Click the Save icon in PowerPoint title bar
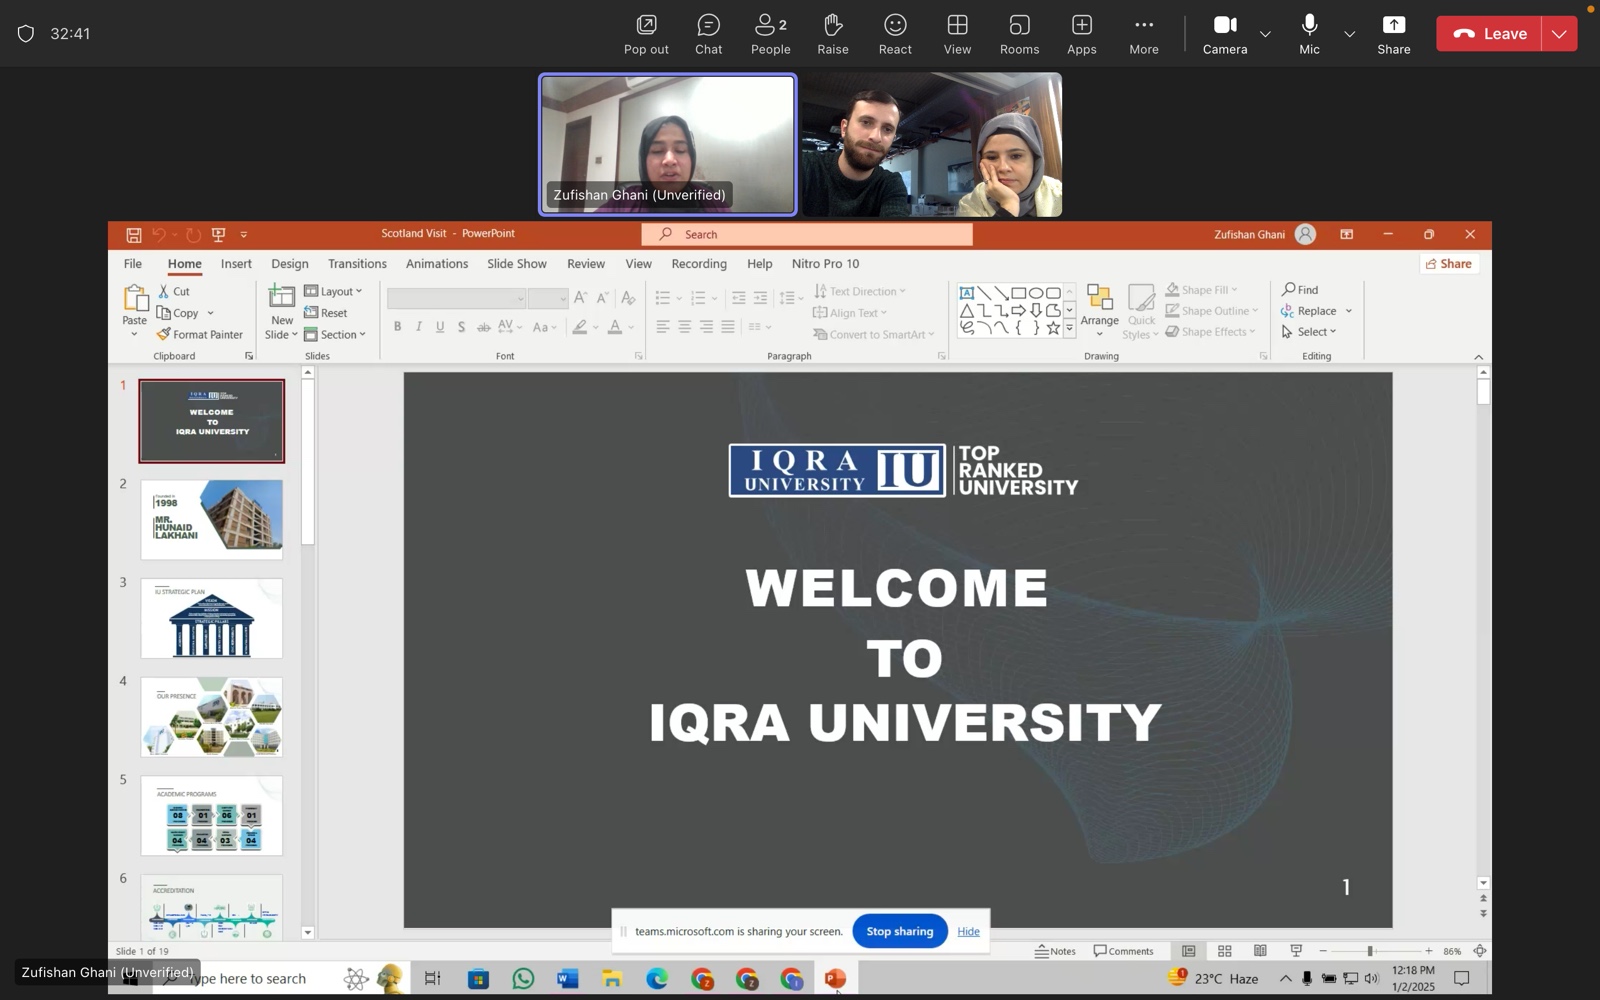Screen dimensions: 1600x1000 (133, 235)
